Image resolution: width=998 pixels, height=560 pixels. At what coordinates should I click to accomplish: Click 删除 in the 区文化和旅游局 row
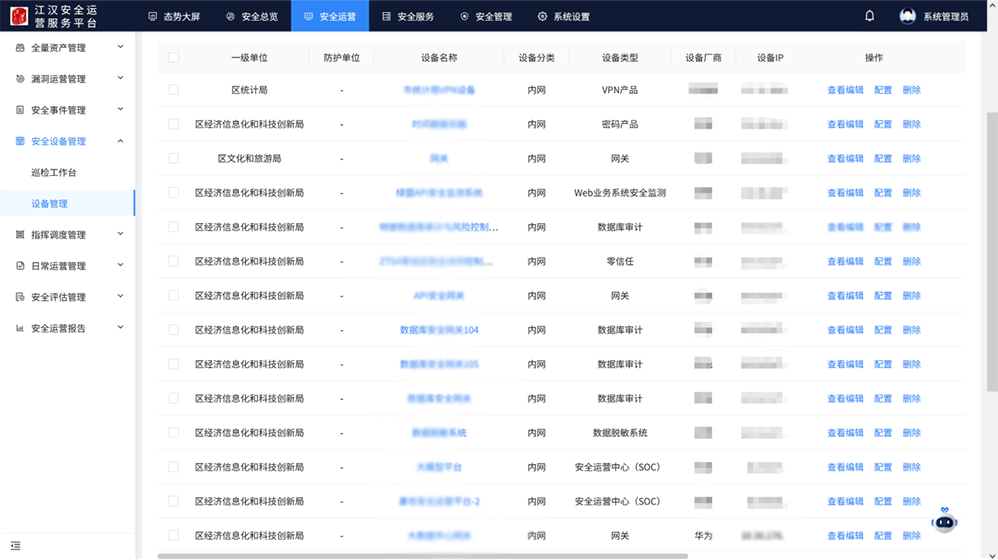tap(911, 158)
